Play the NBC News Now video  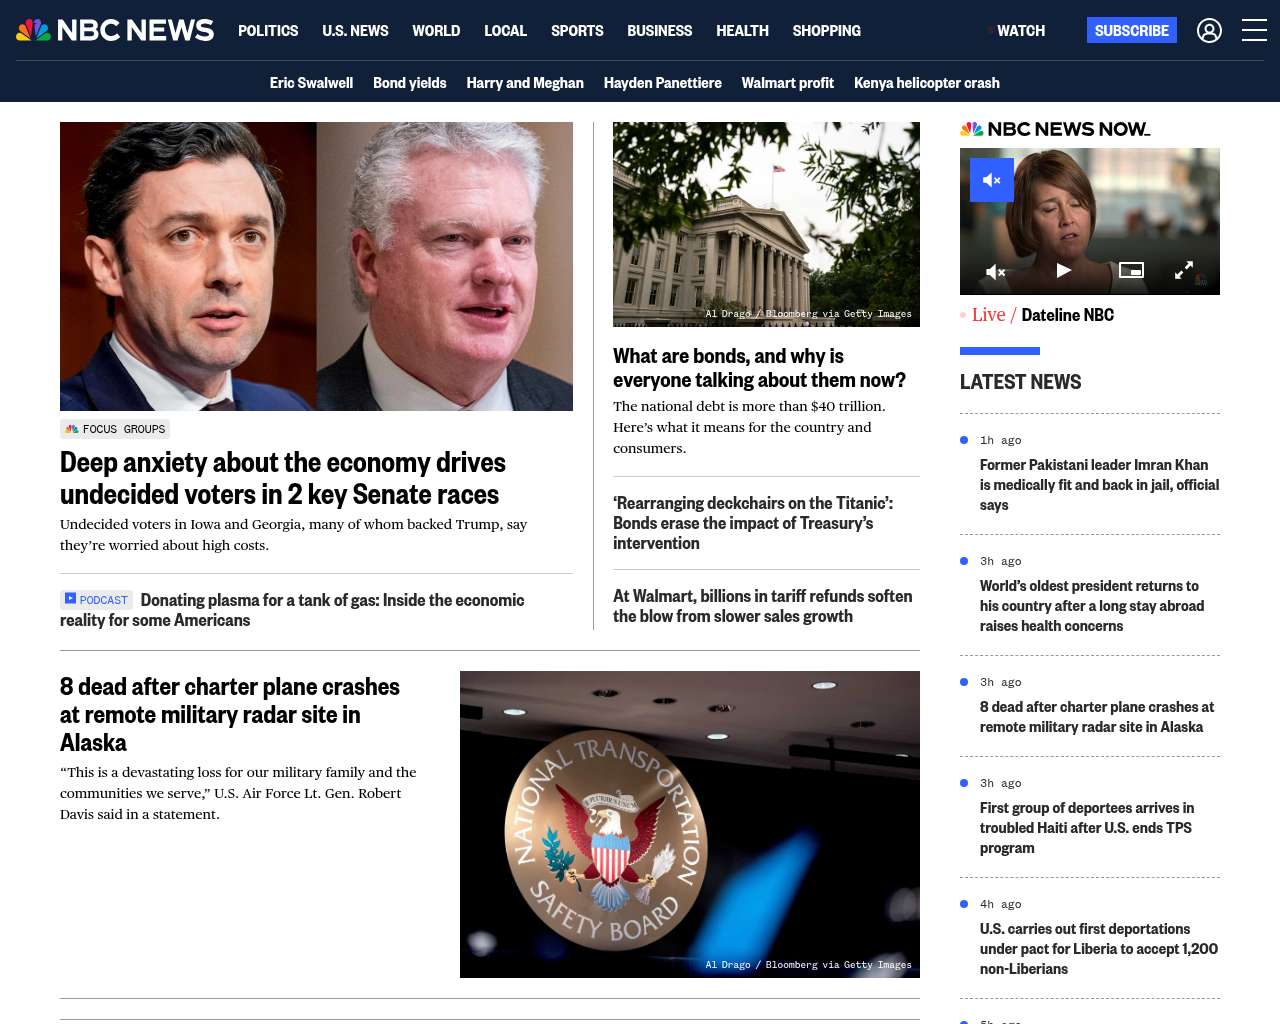click(1064, 270)
